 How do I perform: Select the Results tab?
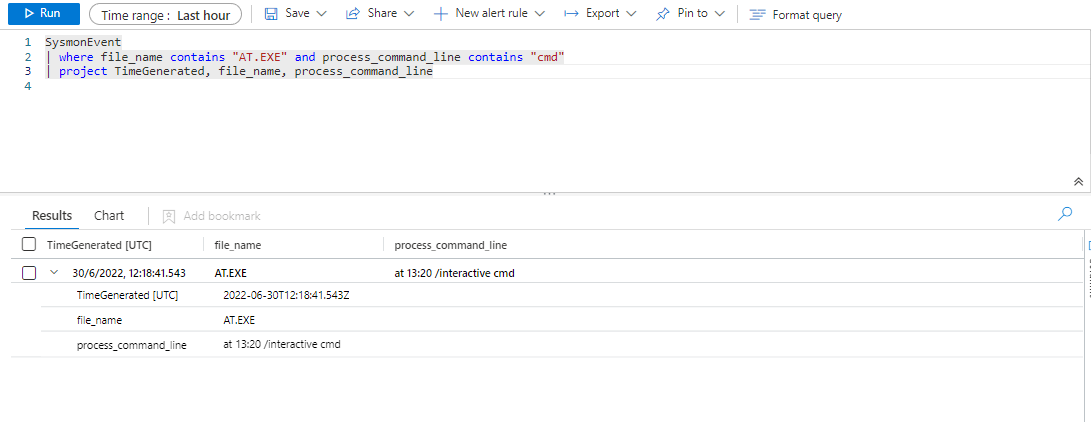(x=52, y=215)
